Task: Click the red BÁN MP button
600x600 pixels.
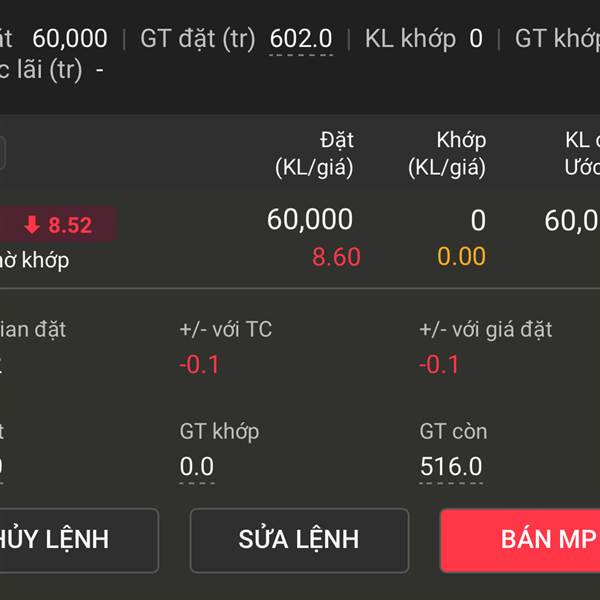Action: click(x=520, y=540)
